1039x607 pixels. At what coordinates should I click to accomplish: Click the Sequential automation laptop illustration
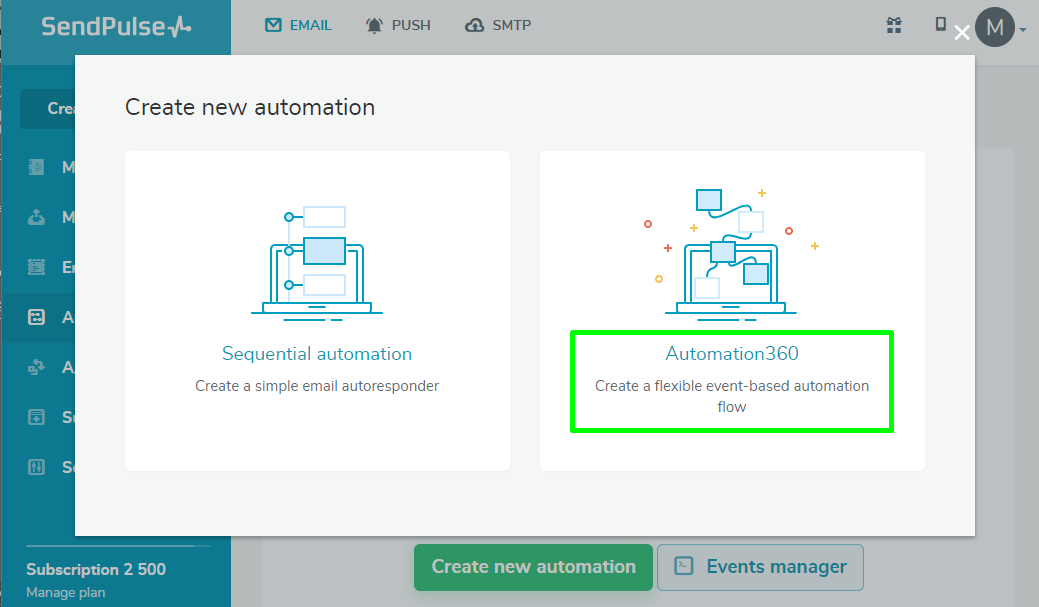tap(317, 264)
